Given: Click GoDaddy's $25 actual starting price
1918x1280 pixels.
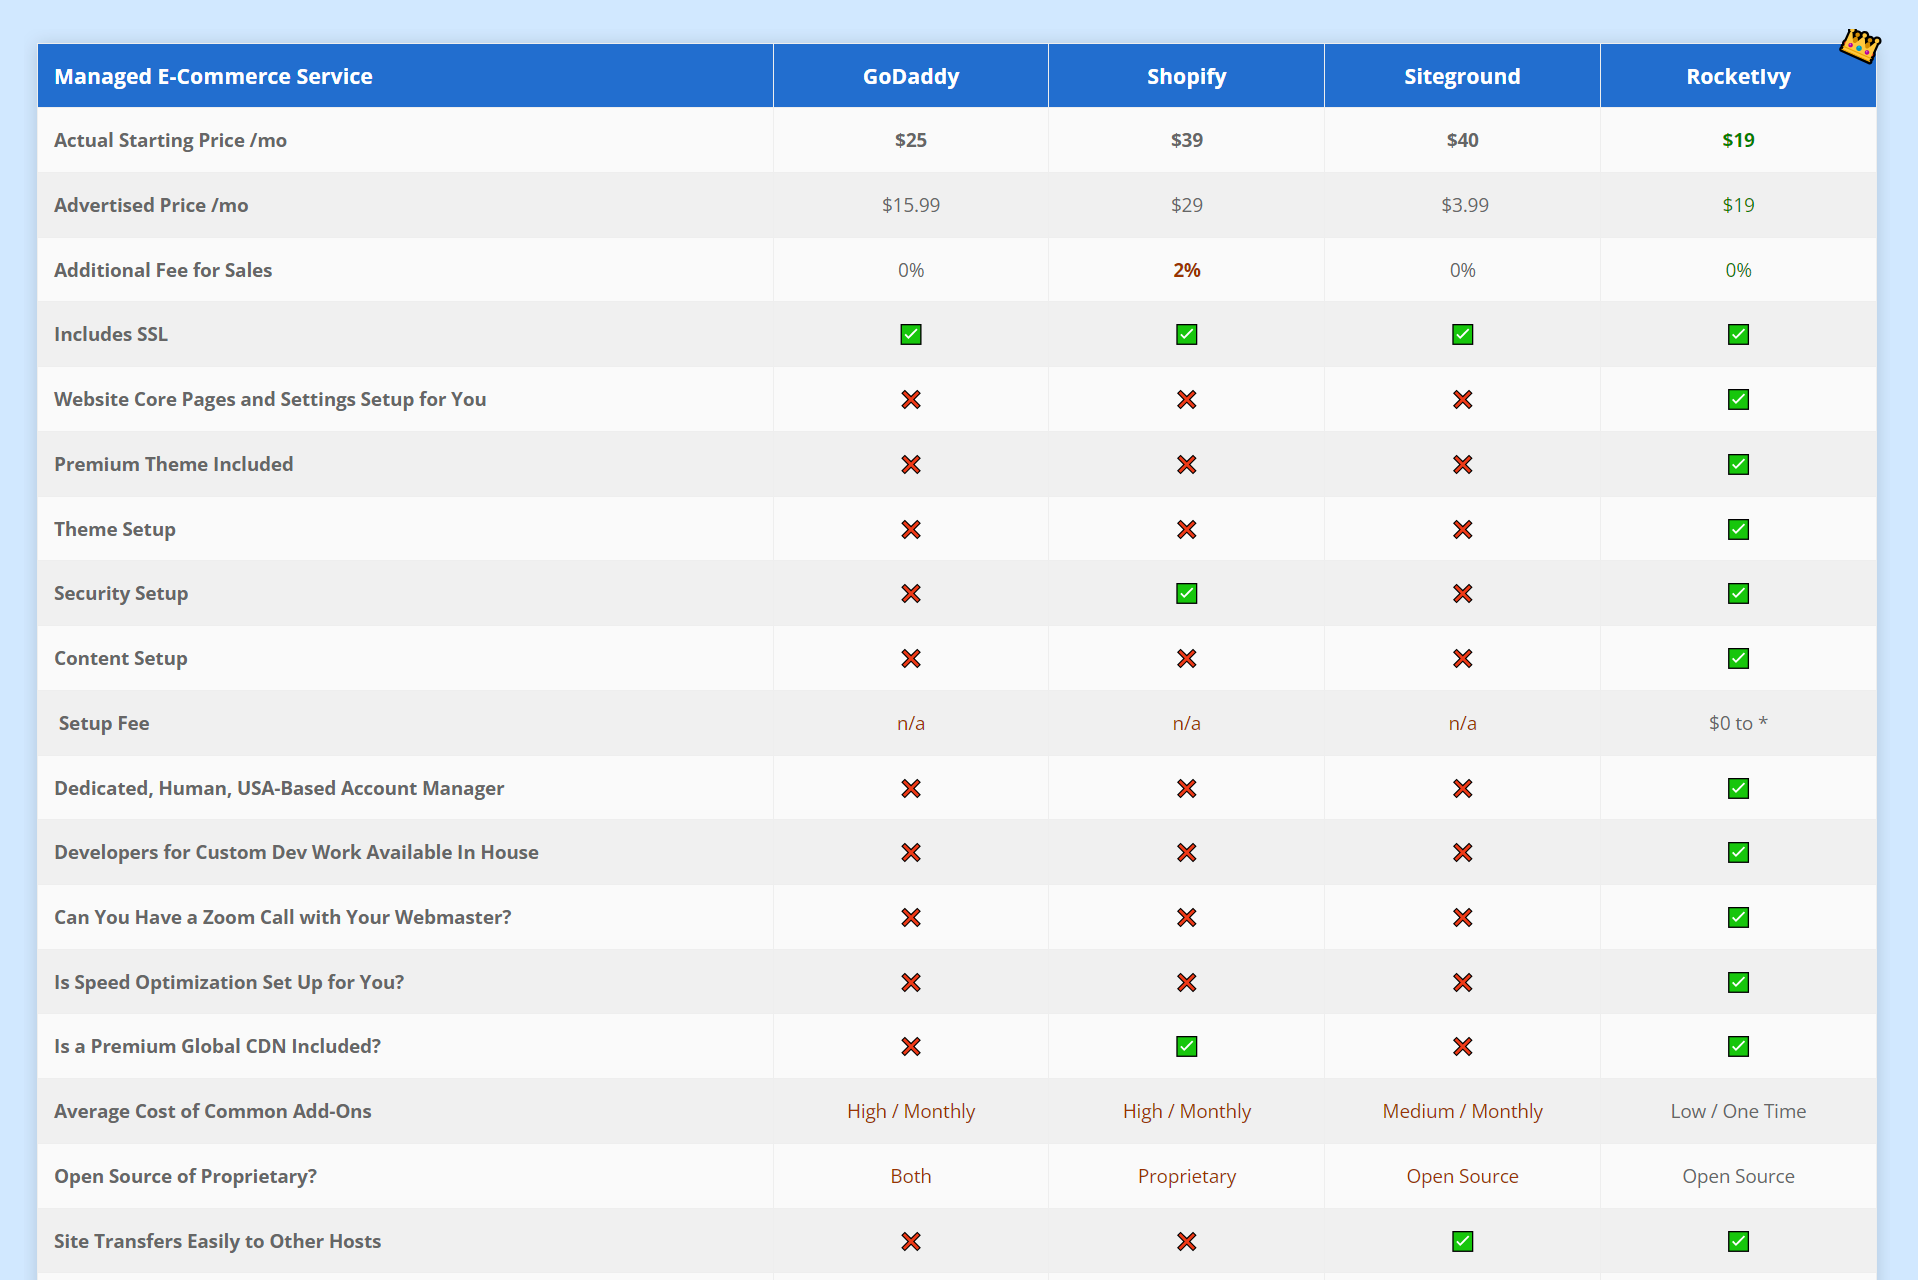Looking at the screenshot, I should pyautogui.click(x=911, y=140).
